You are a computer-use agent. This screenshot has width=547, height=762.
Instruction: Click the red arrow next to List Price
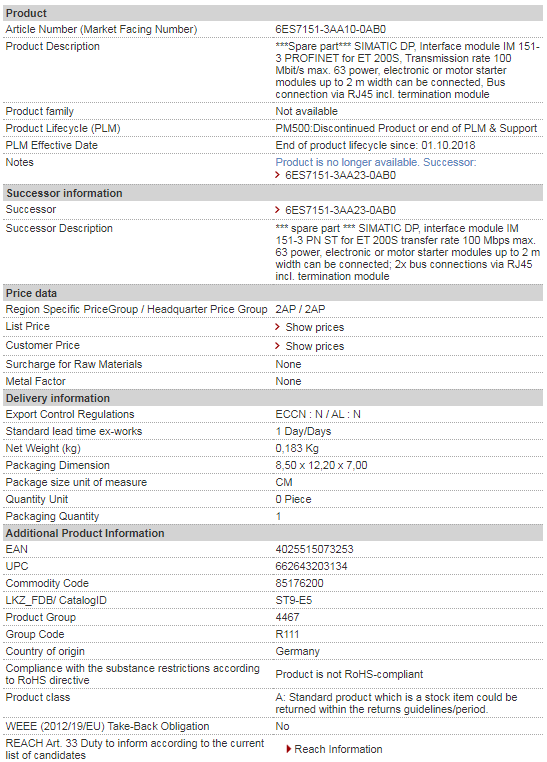point(277,327)
